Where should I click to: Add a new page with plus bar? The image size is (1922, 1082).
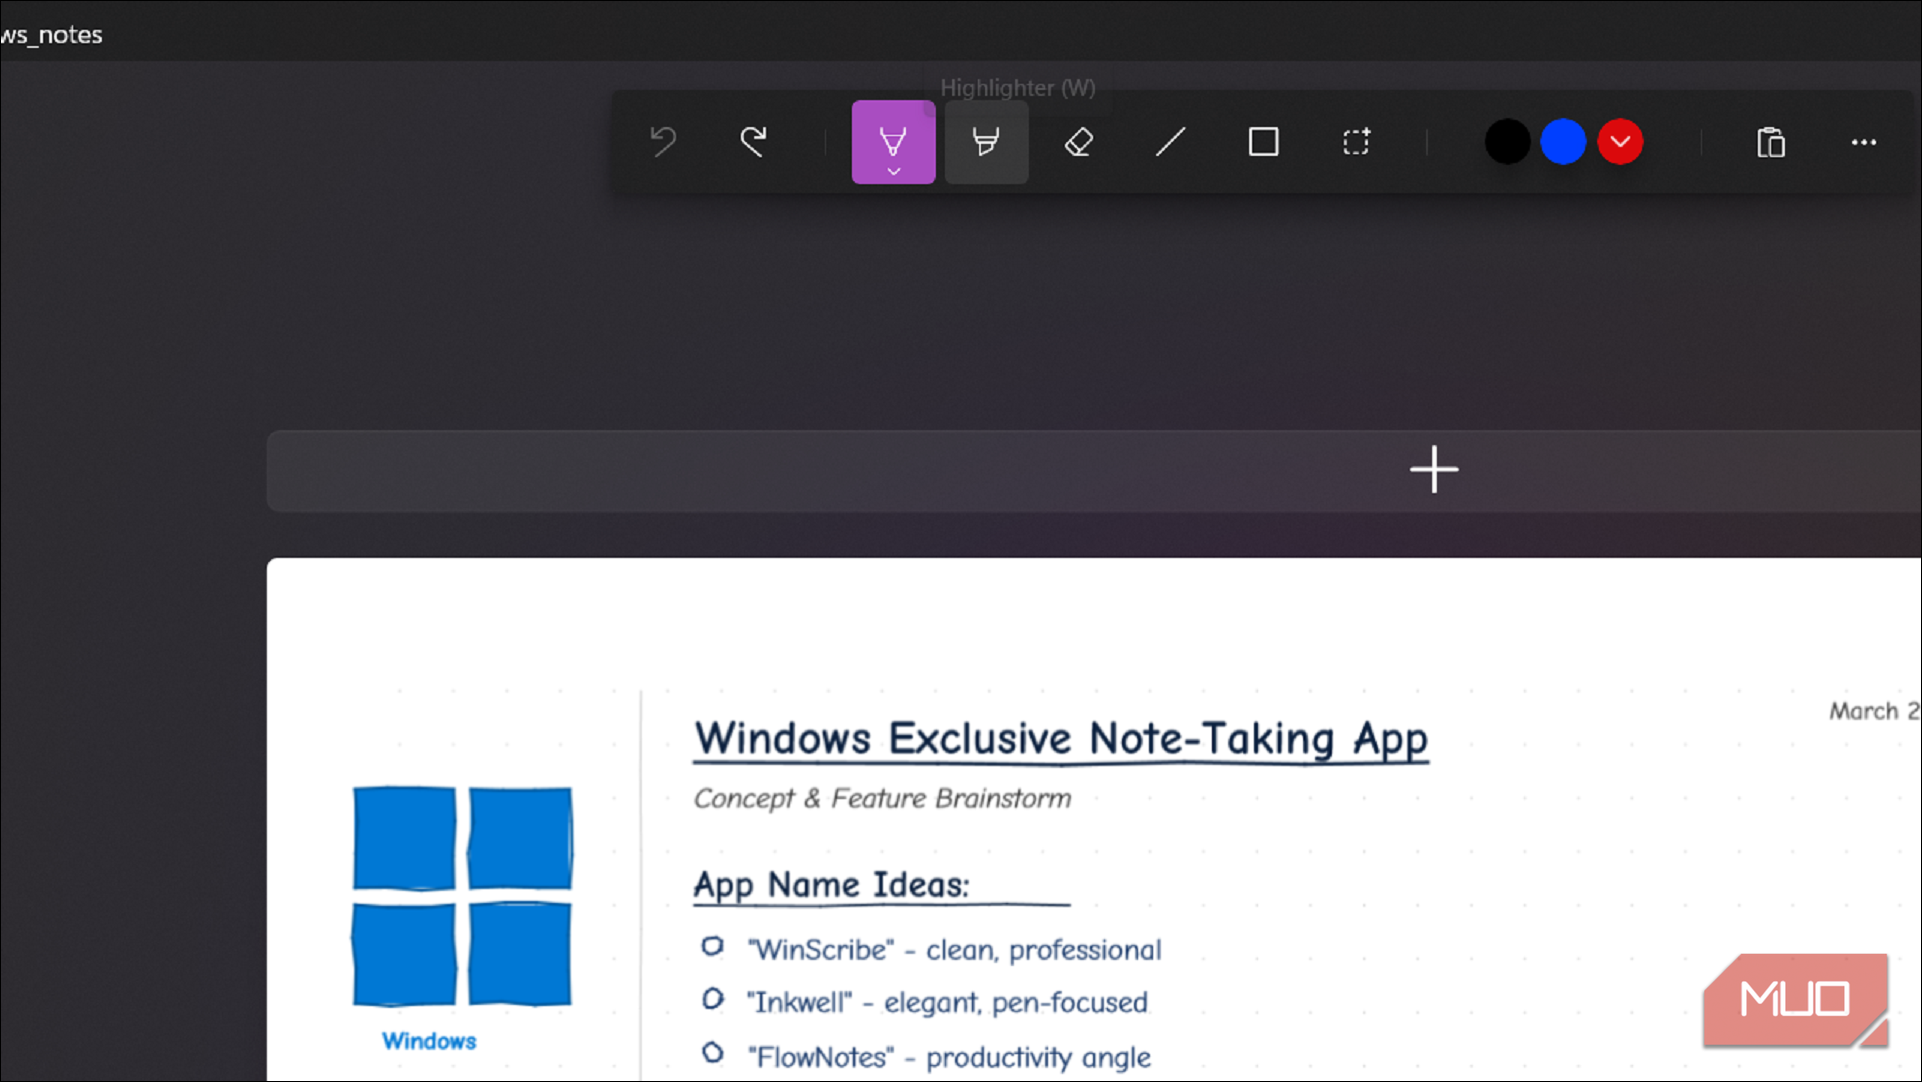(x=1094, y=471)
